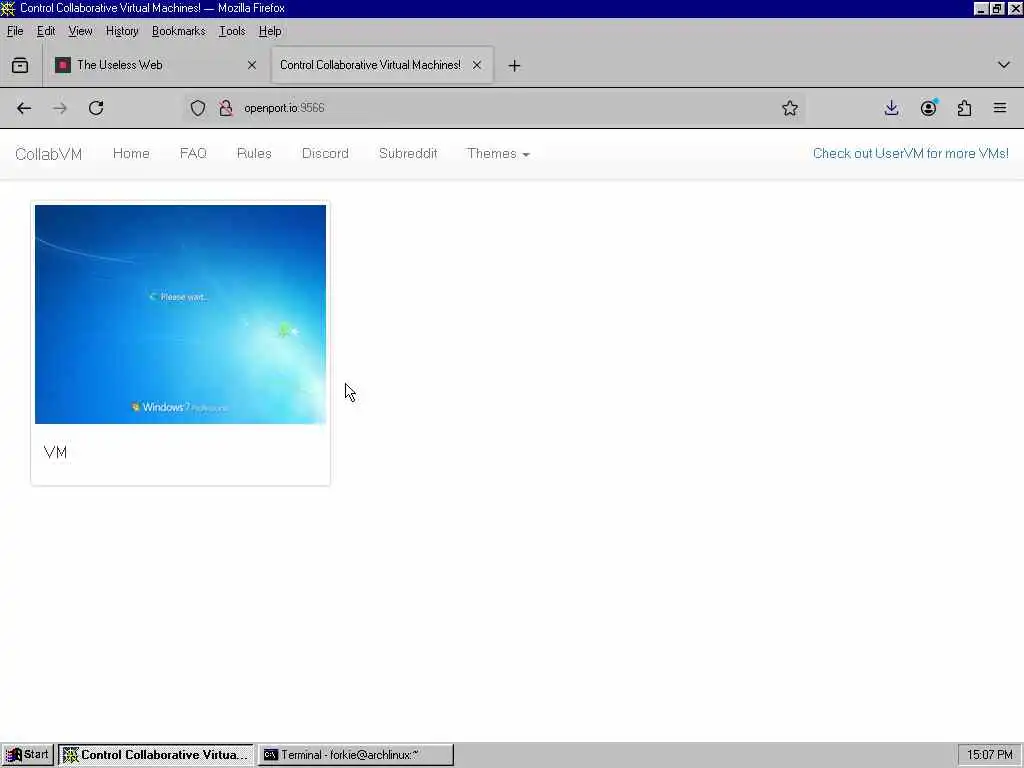This screenshot has height=768, width=1024.
Task: Switch to The Useless Web tab
Action: pos(155,65)
